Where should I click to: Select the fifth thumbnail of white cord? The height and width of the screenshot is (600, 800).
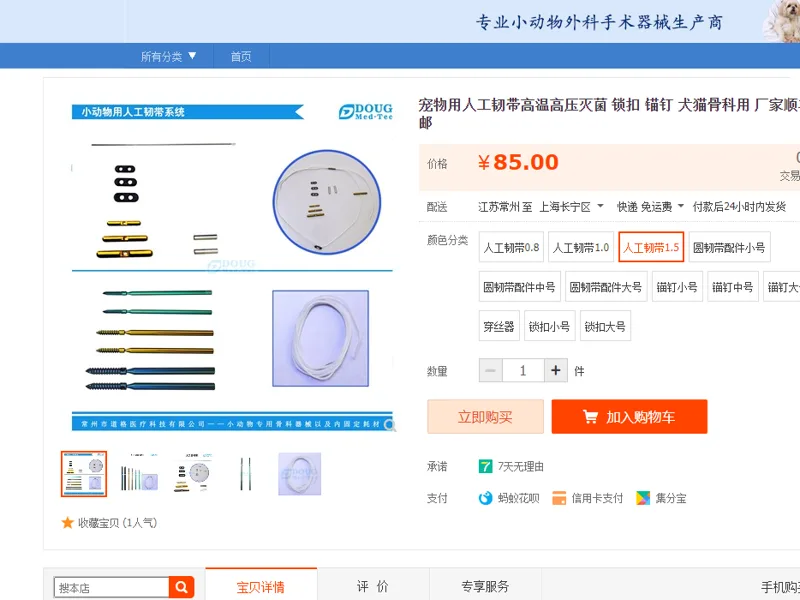tap(299, 474)
